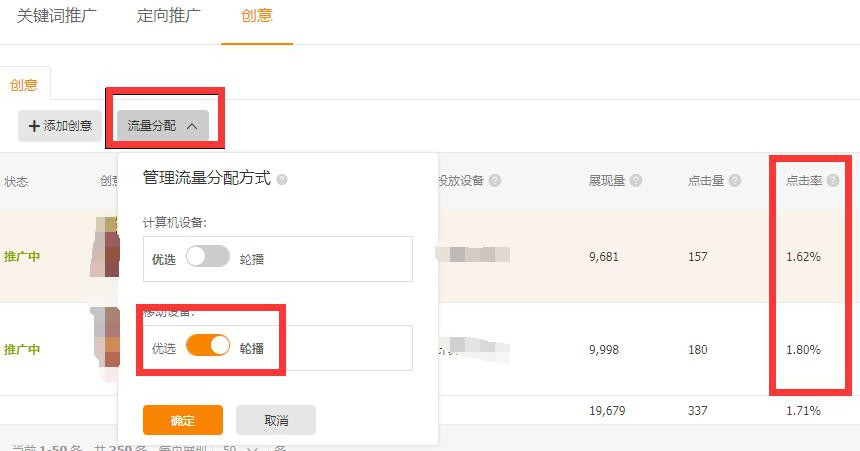The image size is (860, 451).
Task: Click the 取消 button
Action: point(276,420)
